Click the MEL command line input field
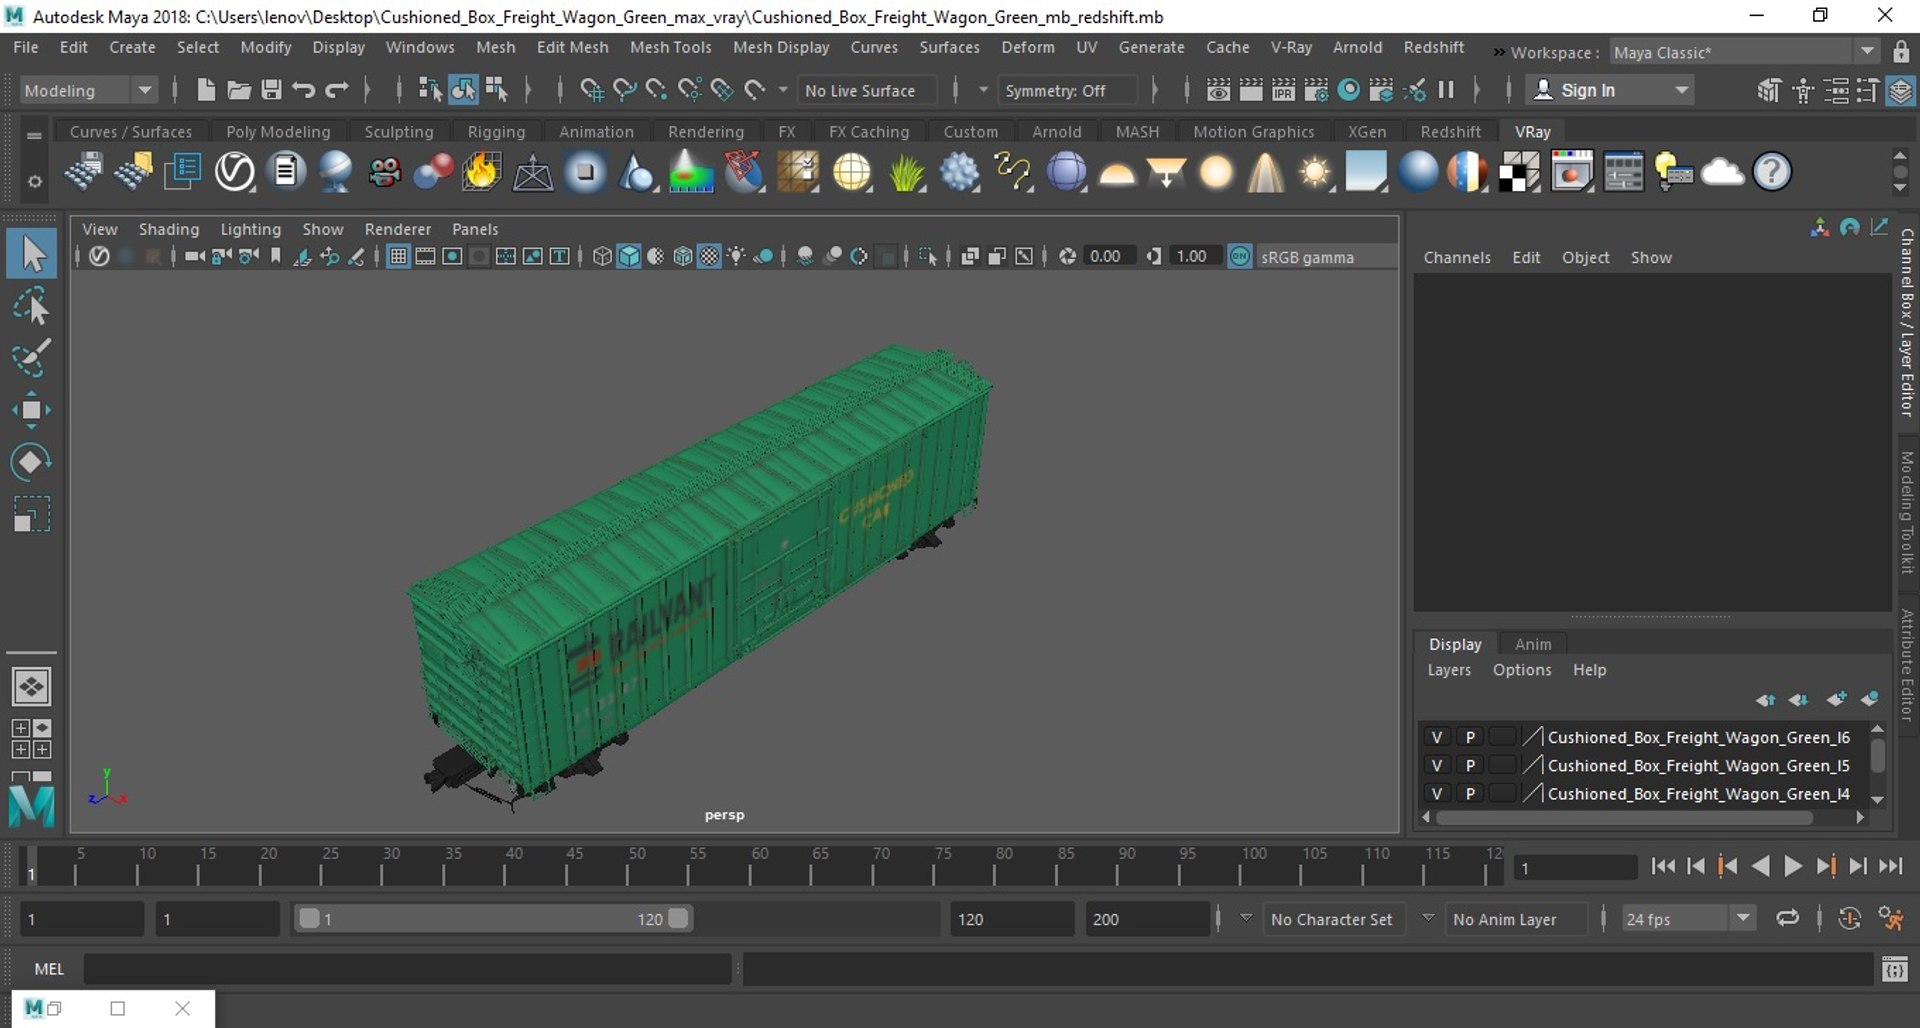The height and width of the screenshot is (1028, 1920). click(x=407, y=969)
